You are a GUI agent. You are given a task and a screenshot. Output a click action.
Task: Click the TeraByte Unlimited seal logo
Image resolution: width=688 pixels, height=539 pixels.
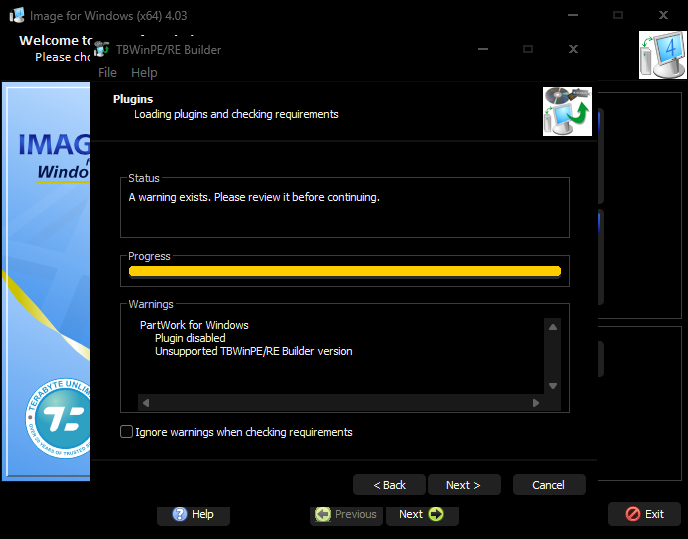(58, 418)
